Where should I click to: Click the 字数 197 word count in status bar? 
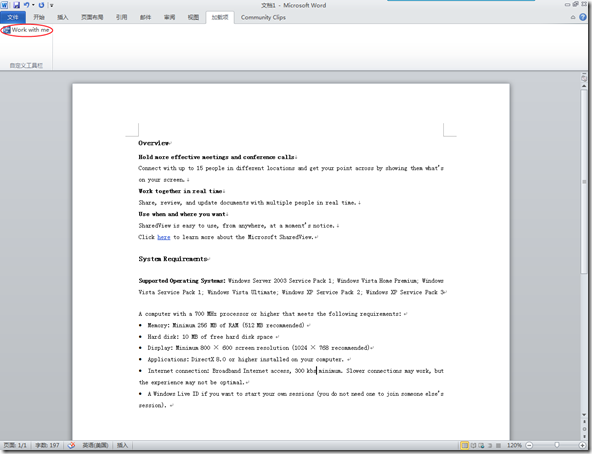pyautogui.click(x=47, y=445)
